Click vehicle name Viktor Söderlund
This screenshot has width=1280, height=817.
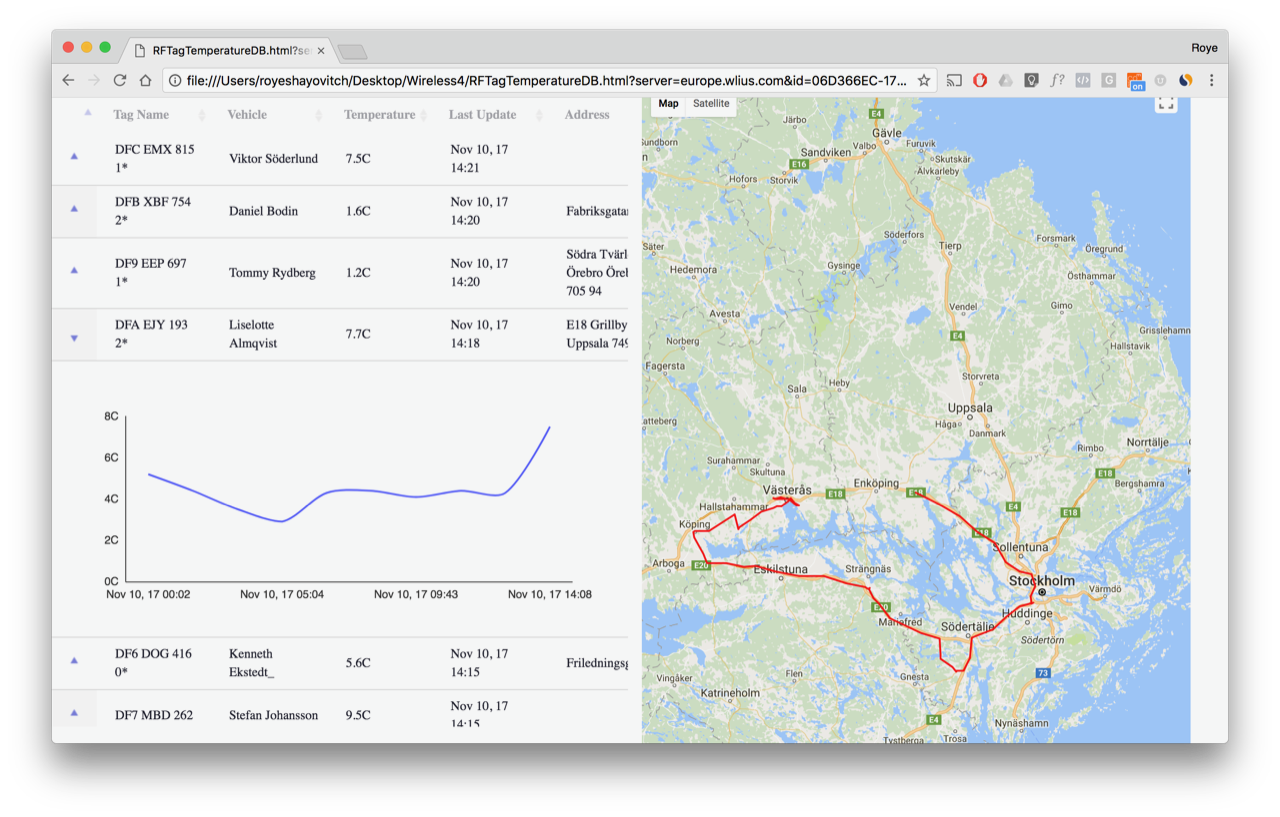click(274, 159)
